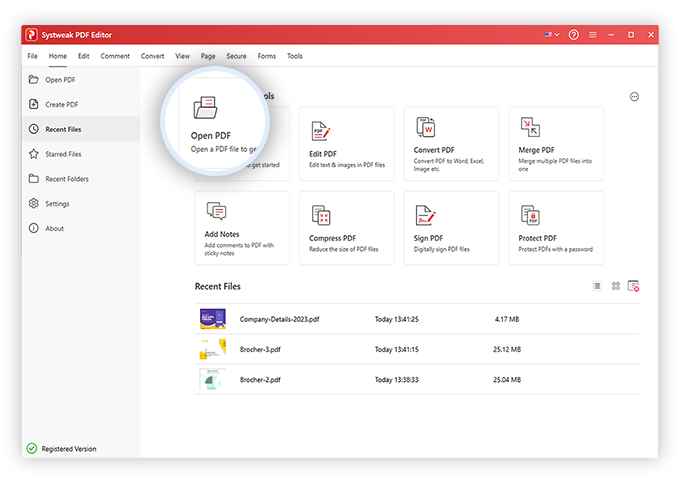Select the Open PDF label in the sidebar

[x=60, y=80]
